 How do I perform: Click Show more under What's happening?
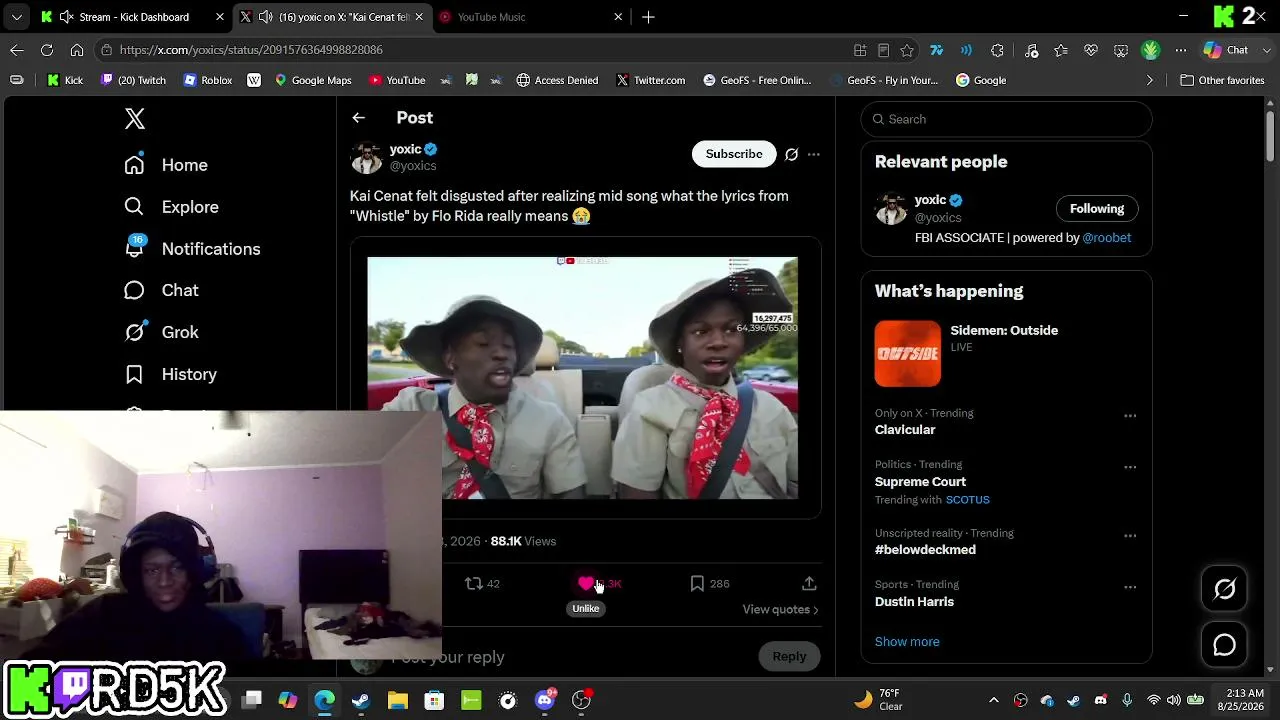[907, 642]
